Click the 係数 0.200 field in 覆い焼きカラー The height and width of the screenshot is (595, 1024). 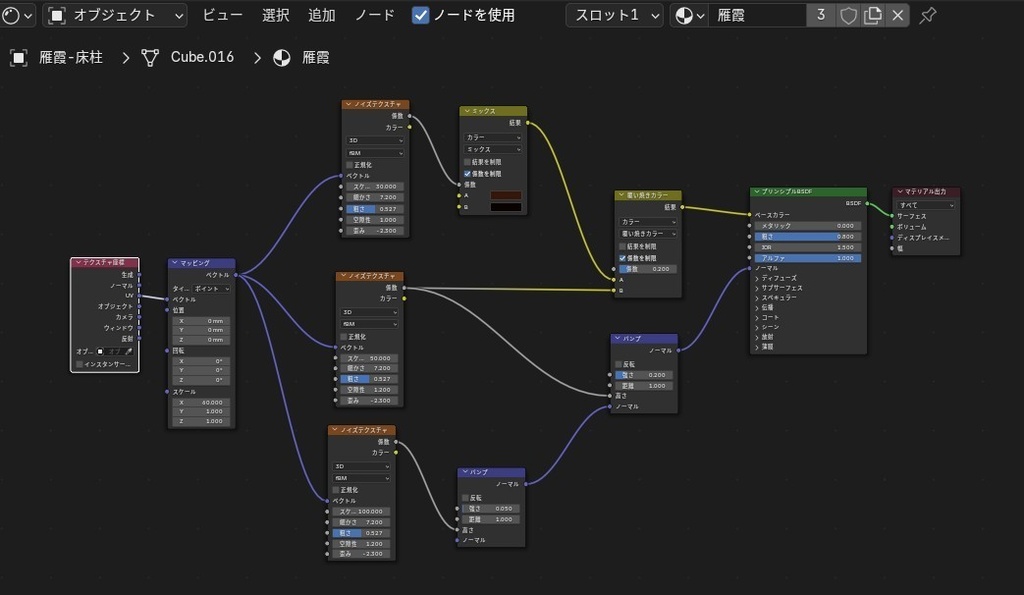click(x=648, y=269)
